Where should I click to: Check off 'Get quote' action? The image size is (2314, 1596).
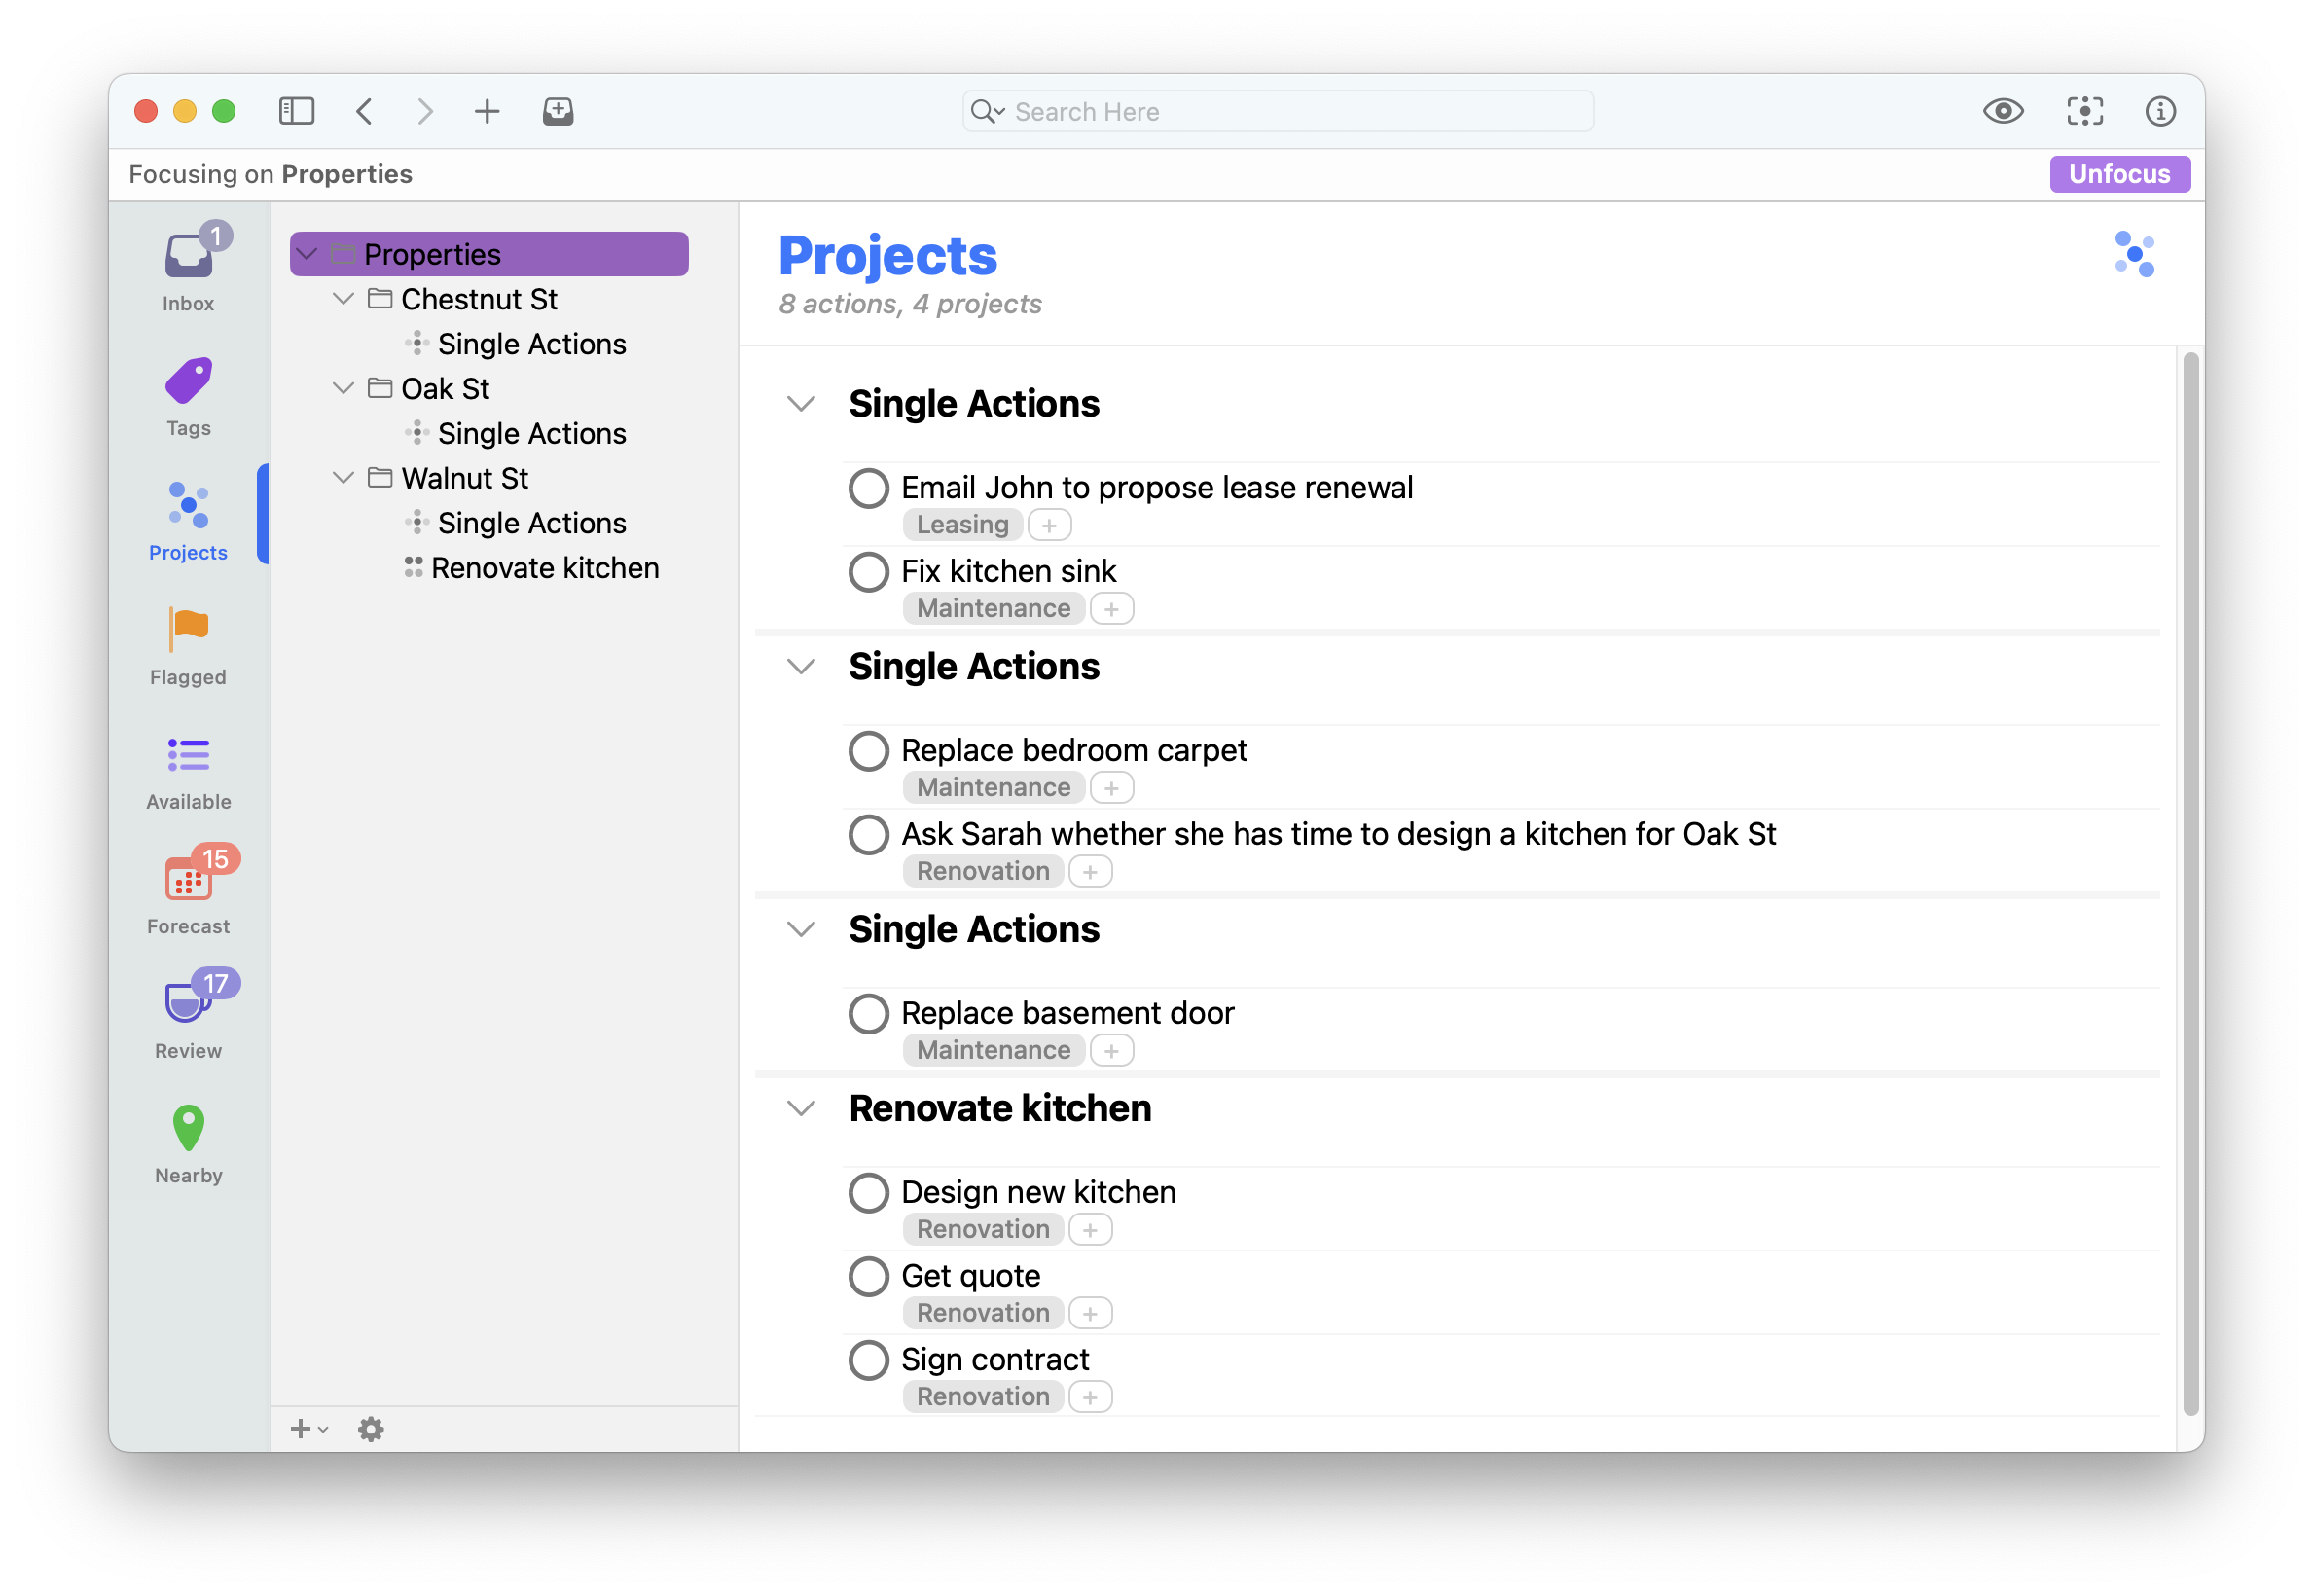click(868, 1276)
